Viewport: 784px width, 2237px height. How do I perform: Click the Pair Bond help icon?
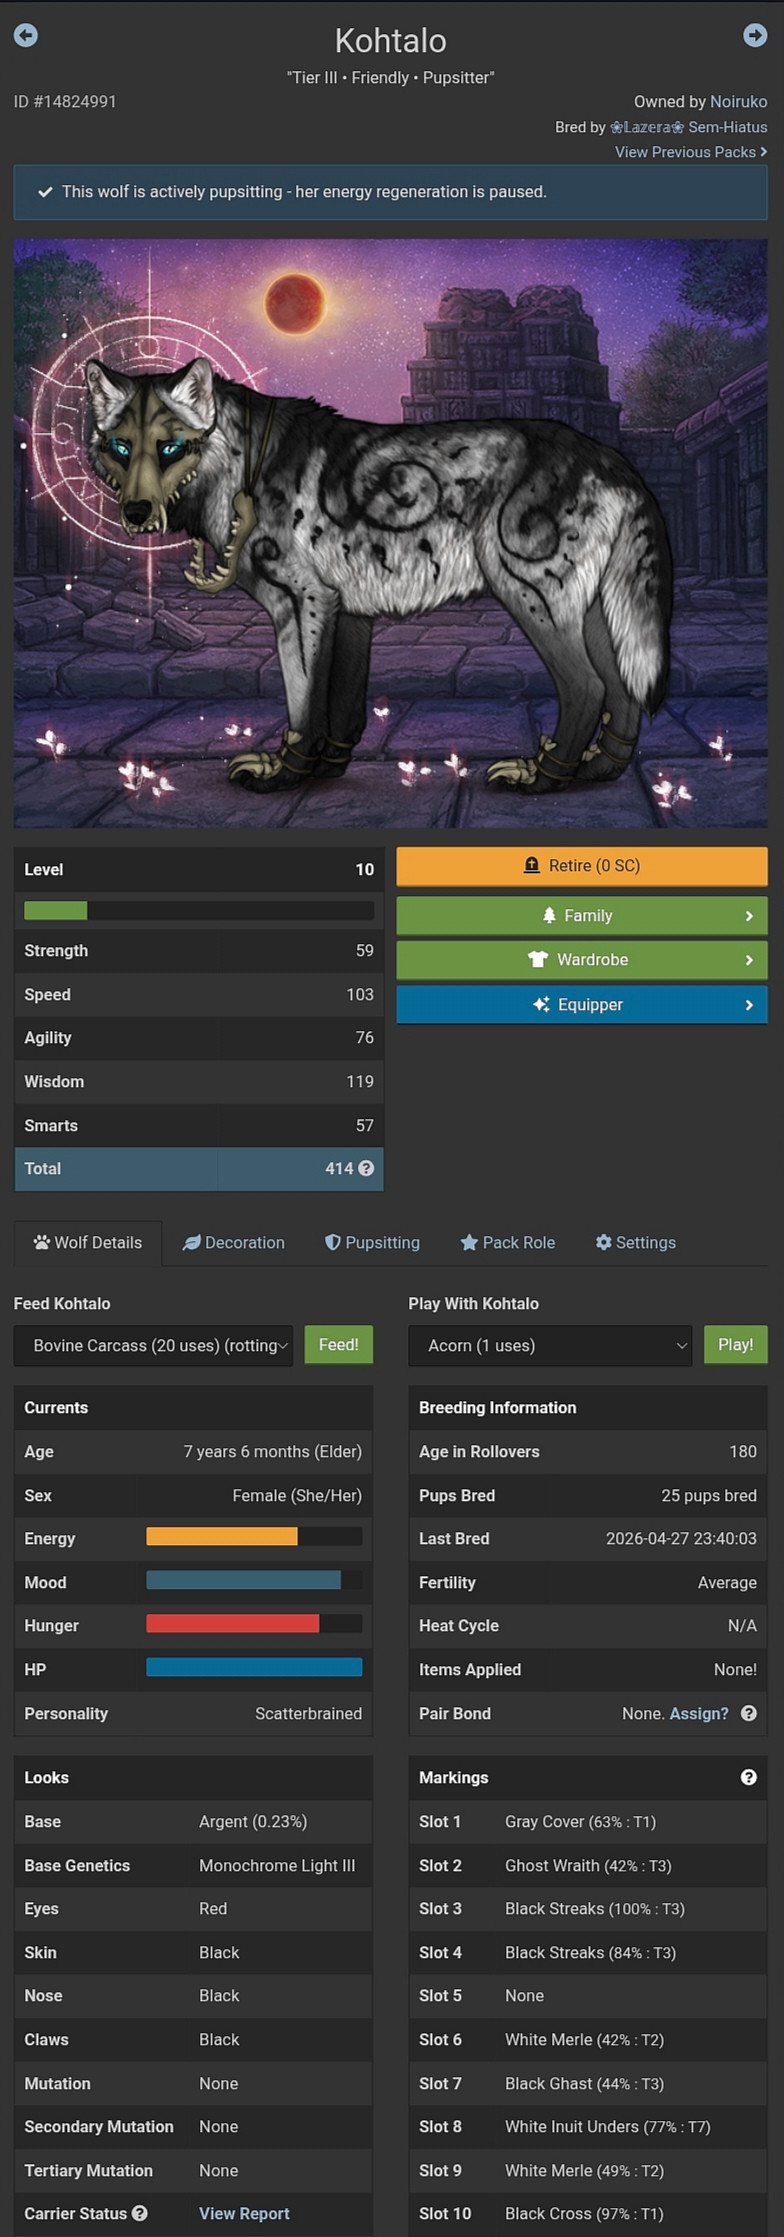click(748, 1713)
